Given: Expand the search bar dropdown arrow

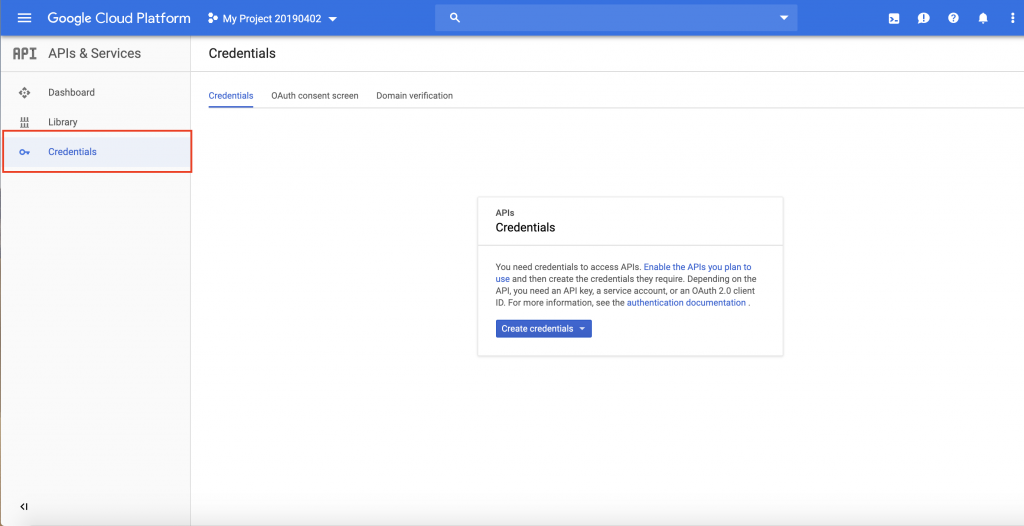Looking at the screenshot, I should tap(784, 18).
